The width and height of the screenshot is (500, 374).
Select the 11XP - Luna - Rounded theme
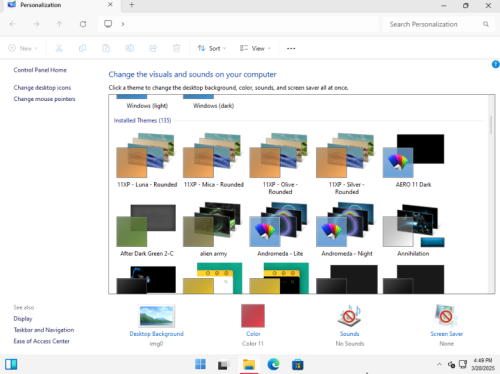tap(147, 161)
